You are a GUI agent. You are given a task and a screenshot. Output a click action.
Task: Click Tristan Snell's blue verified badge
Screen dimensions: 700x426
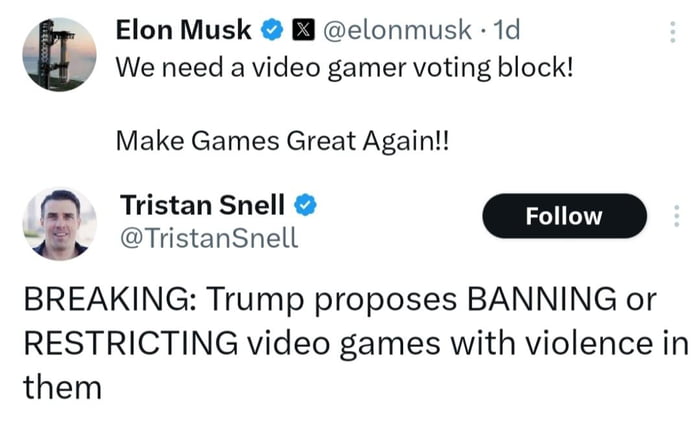tap(306, 206)
